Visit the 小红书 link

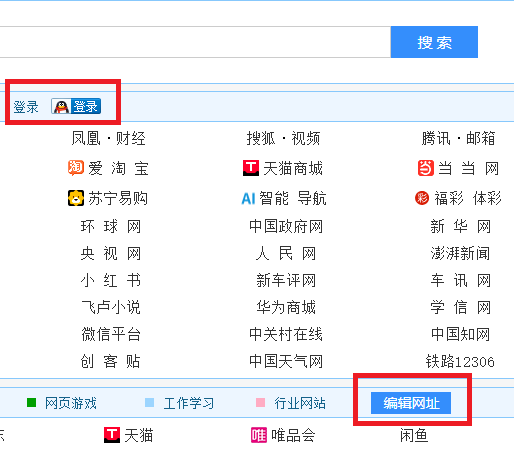click(111, 280)
